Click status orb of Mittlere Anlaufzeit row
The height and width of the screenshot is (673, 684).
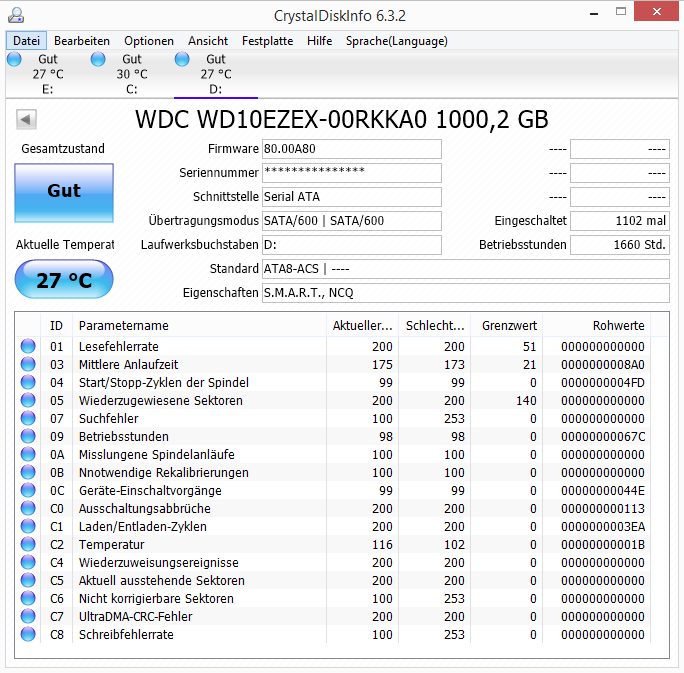pyautogui.click(x=28, y=364)
